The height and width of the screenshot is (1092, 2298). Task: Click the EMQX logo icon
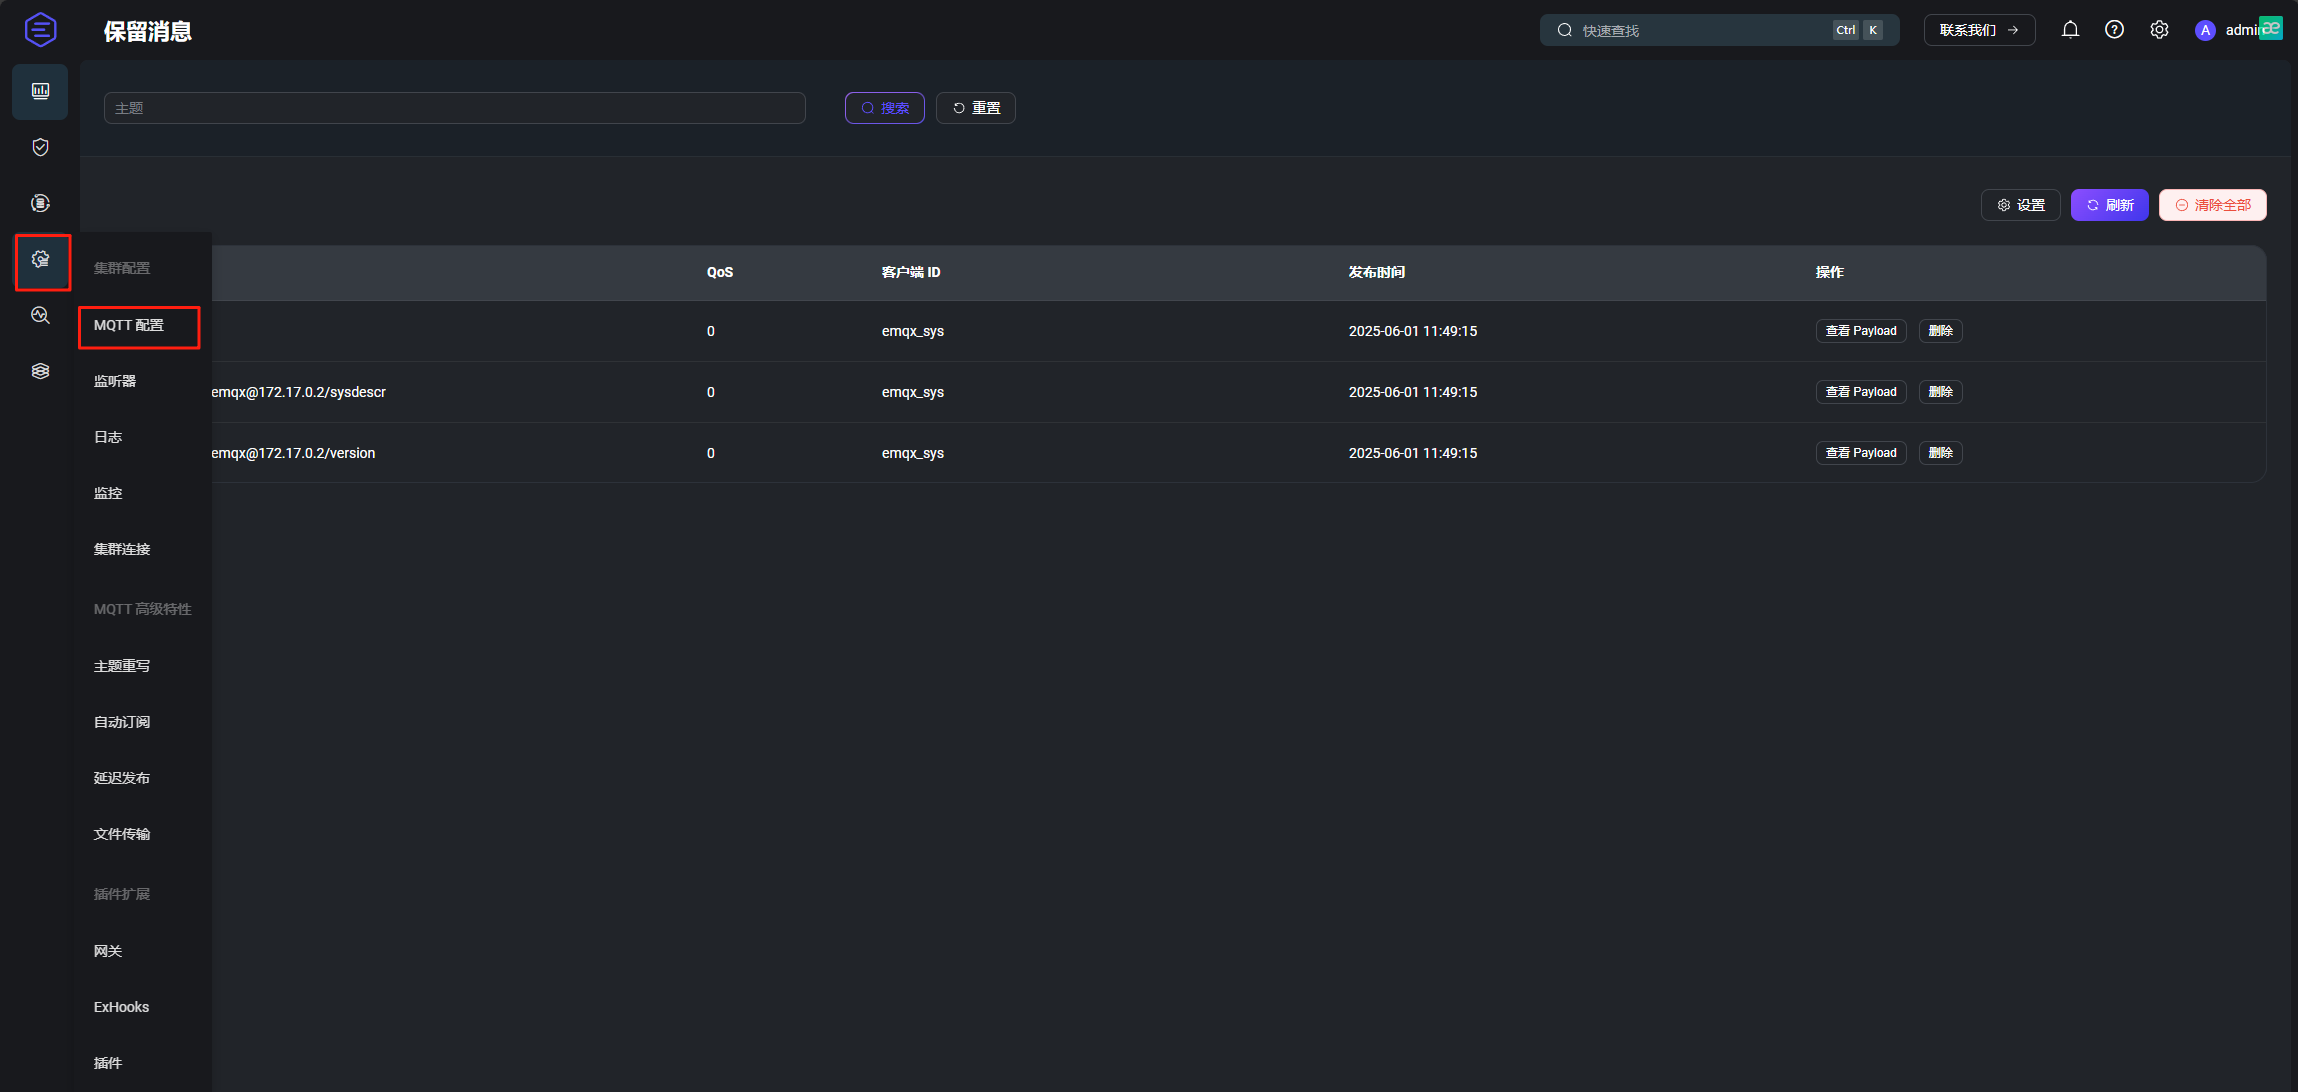coord(40,30)
